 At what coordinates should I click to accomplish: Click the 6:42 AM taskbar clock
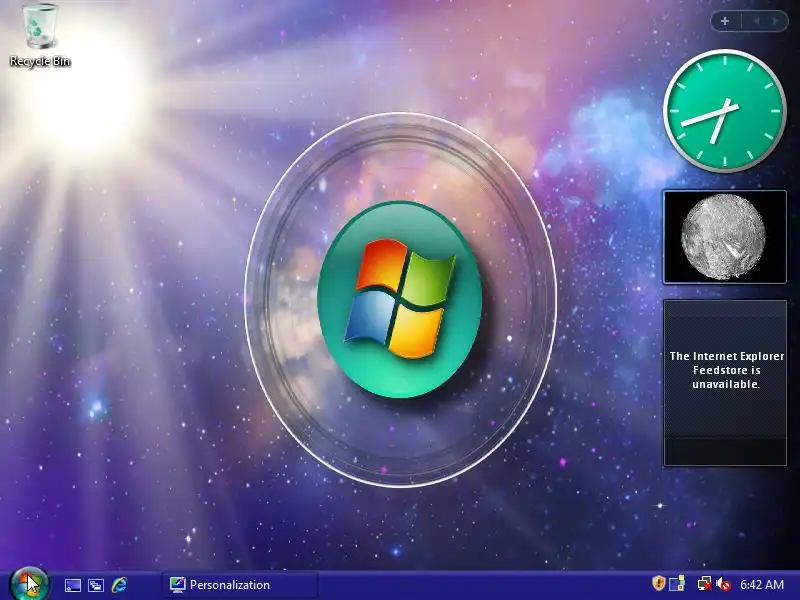coord(762,585)
